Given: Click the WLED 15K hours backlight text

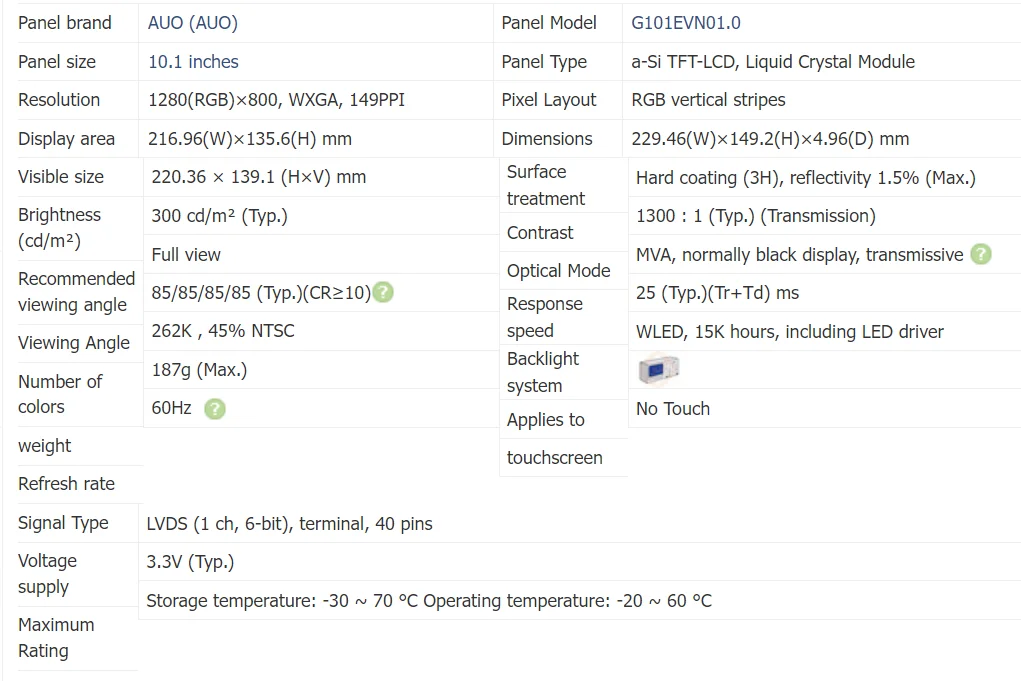Looking at the screenshot, I should point(789,332).
